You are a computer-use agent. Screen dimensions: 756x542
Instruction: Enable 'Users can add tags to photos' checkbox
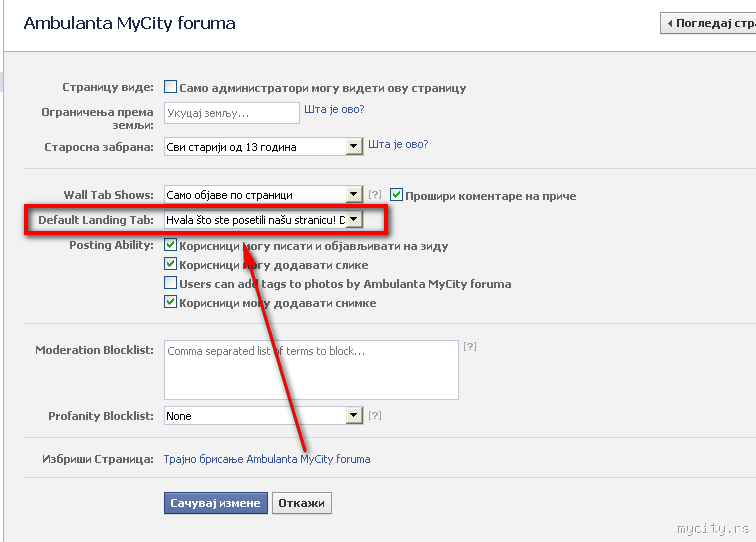coord(171,284)
